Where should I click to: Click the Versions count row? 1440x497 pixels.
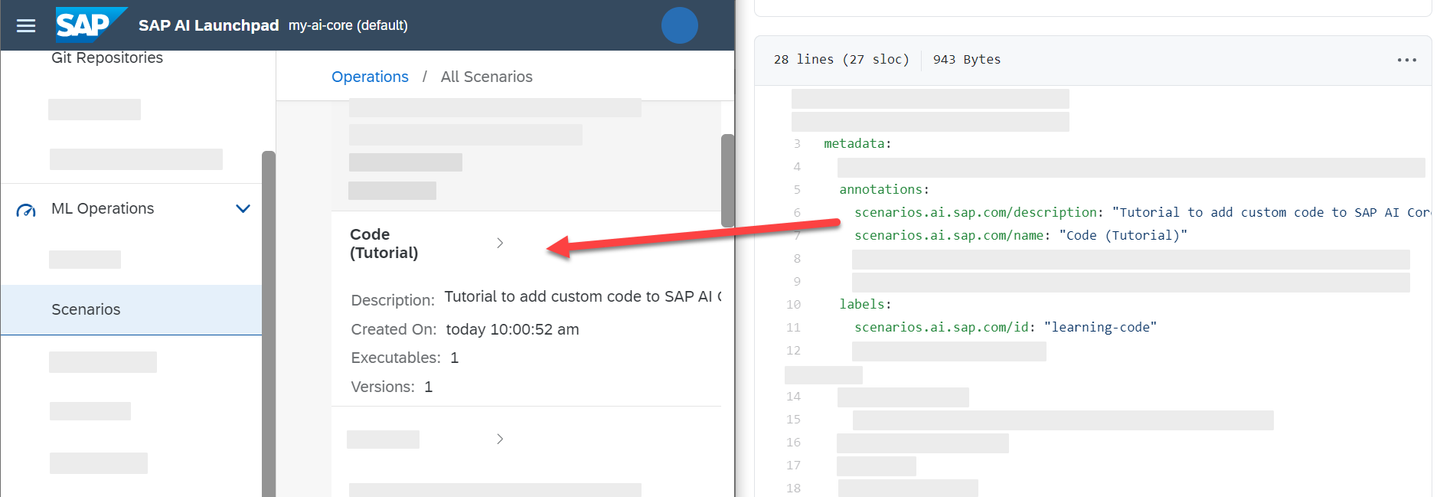[392, 387]
